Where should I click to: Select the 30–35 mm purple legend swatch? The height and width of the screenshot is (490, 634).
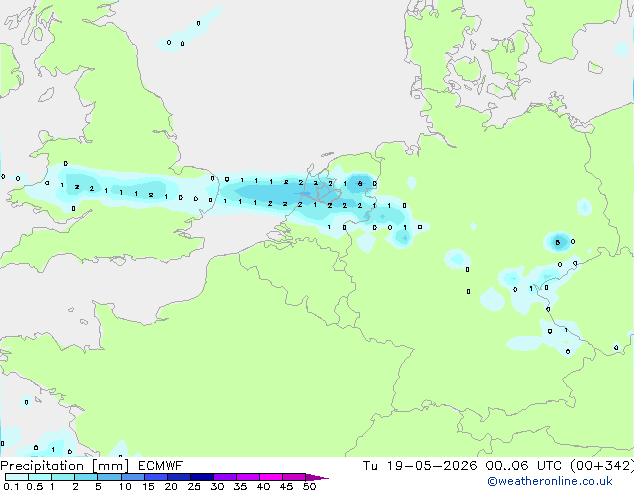(225, 477)
